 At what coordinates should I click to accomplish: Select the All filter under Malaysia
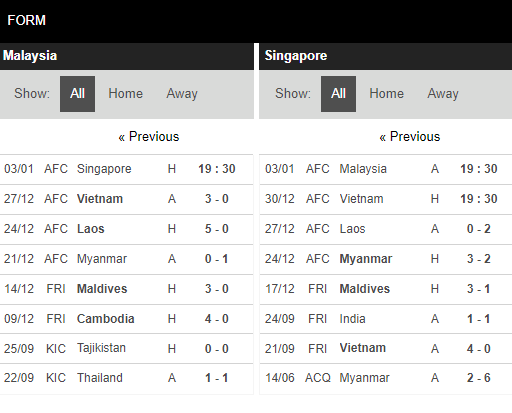77,94
